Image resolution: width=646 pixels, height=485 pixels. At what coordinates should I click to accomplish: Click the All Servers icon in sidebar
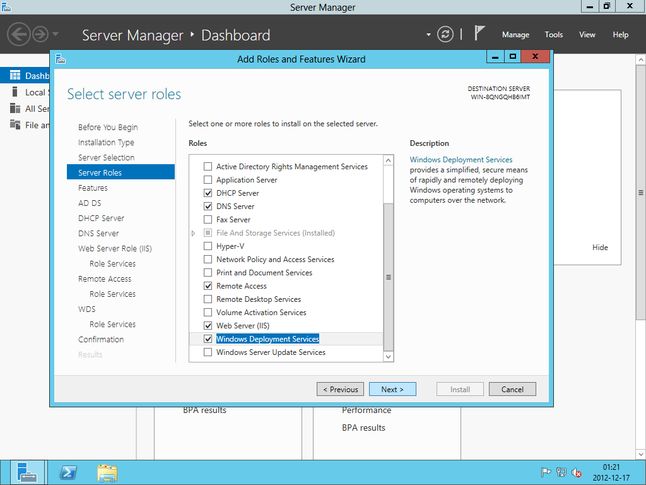click(15, 108)
